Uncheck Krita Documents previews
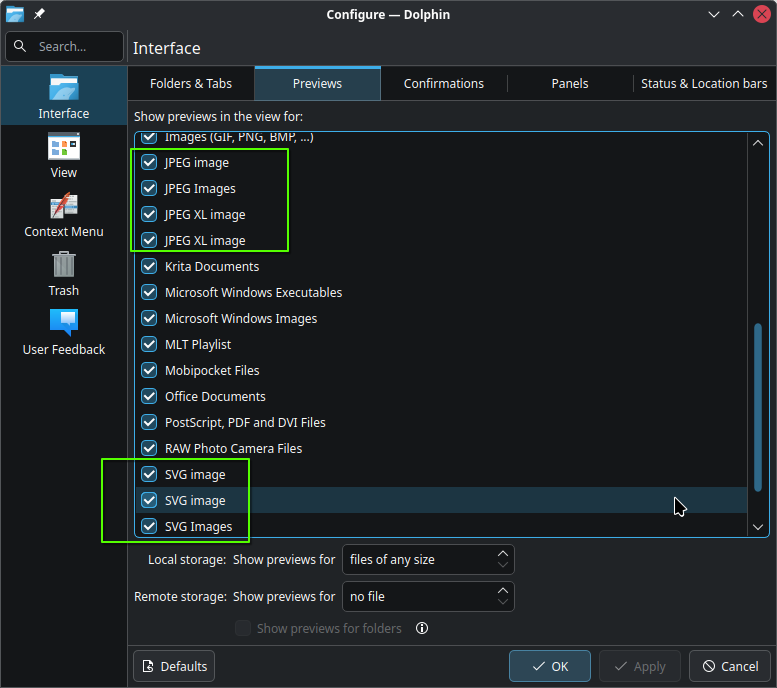Image resolution: width=777 pixels, height=688 pixels. coord(149,267)
